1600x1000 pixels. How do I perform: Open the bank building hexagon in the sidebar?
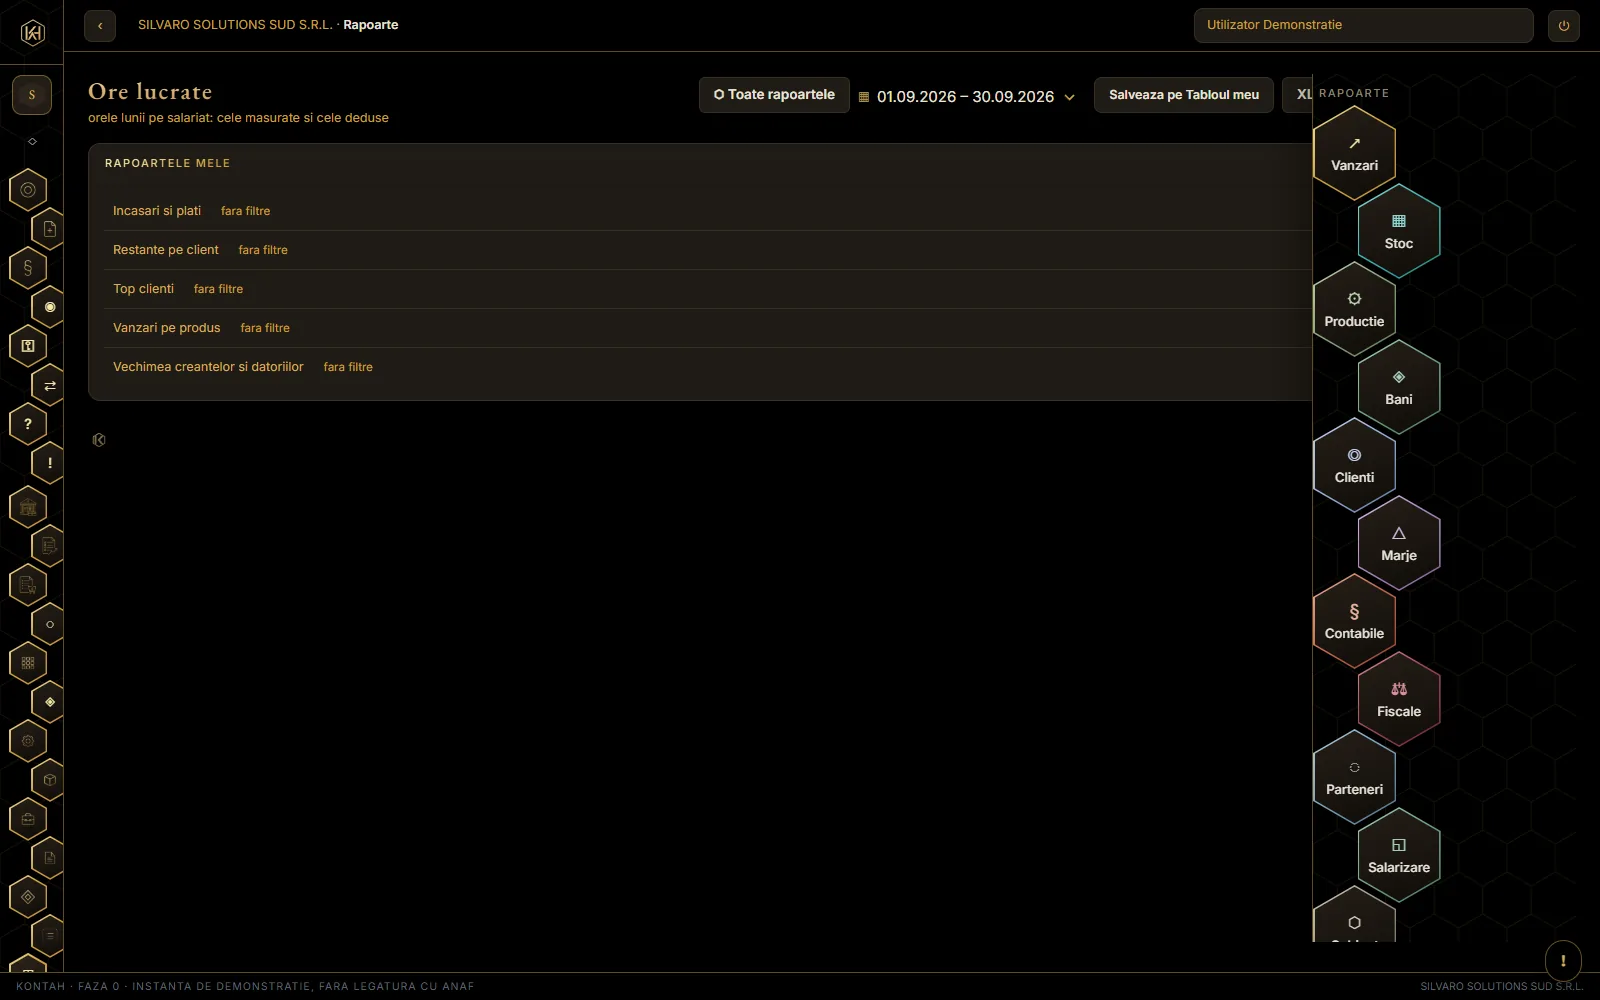pyautogui.click(x=28, y=507)
